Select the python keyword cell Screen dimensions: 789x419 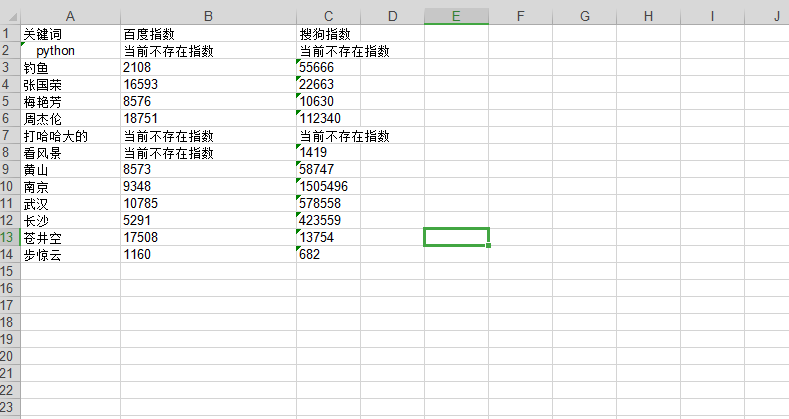(70, 50)
